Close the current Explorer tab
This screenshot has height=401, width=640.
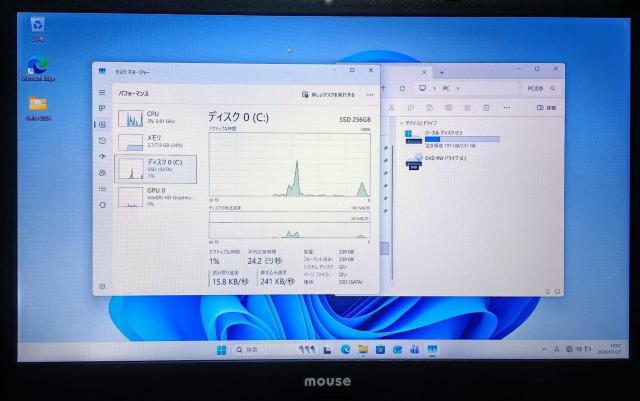point(424,72)
